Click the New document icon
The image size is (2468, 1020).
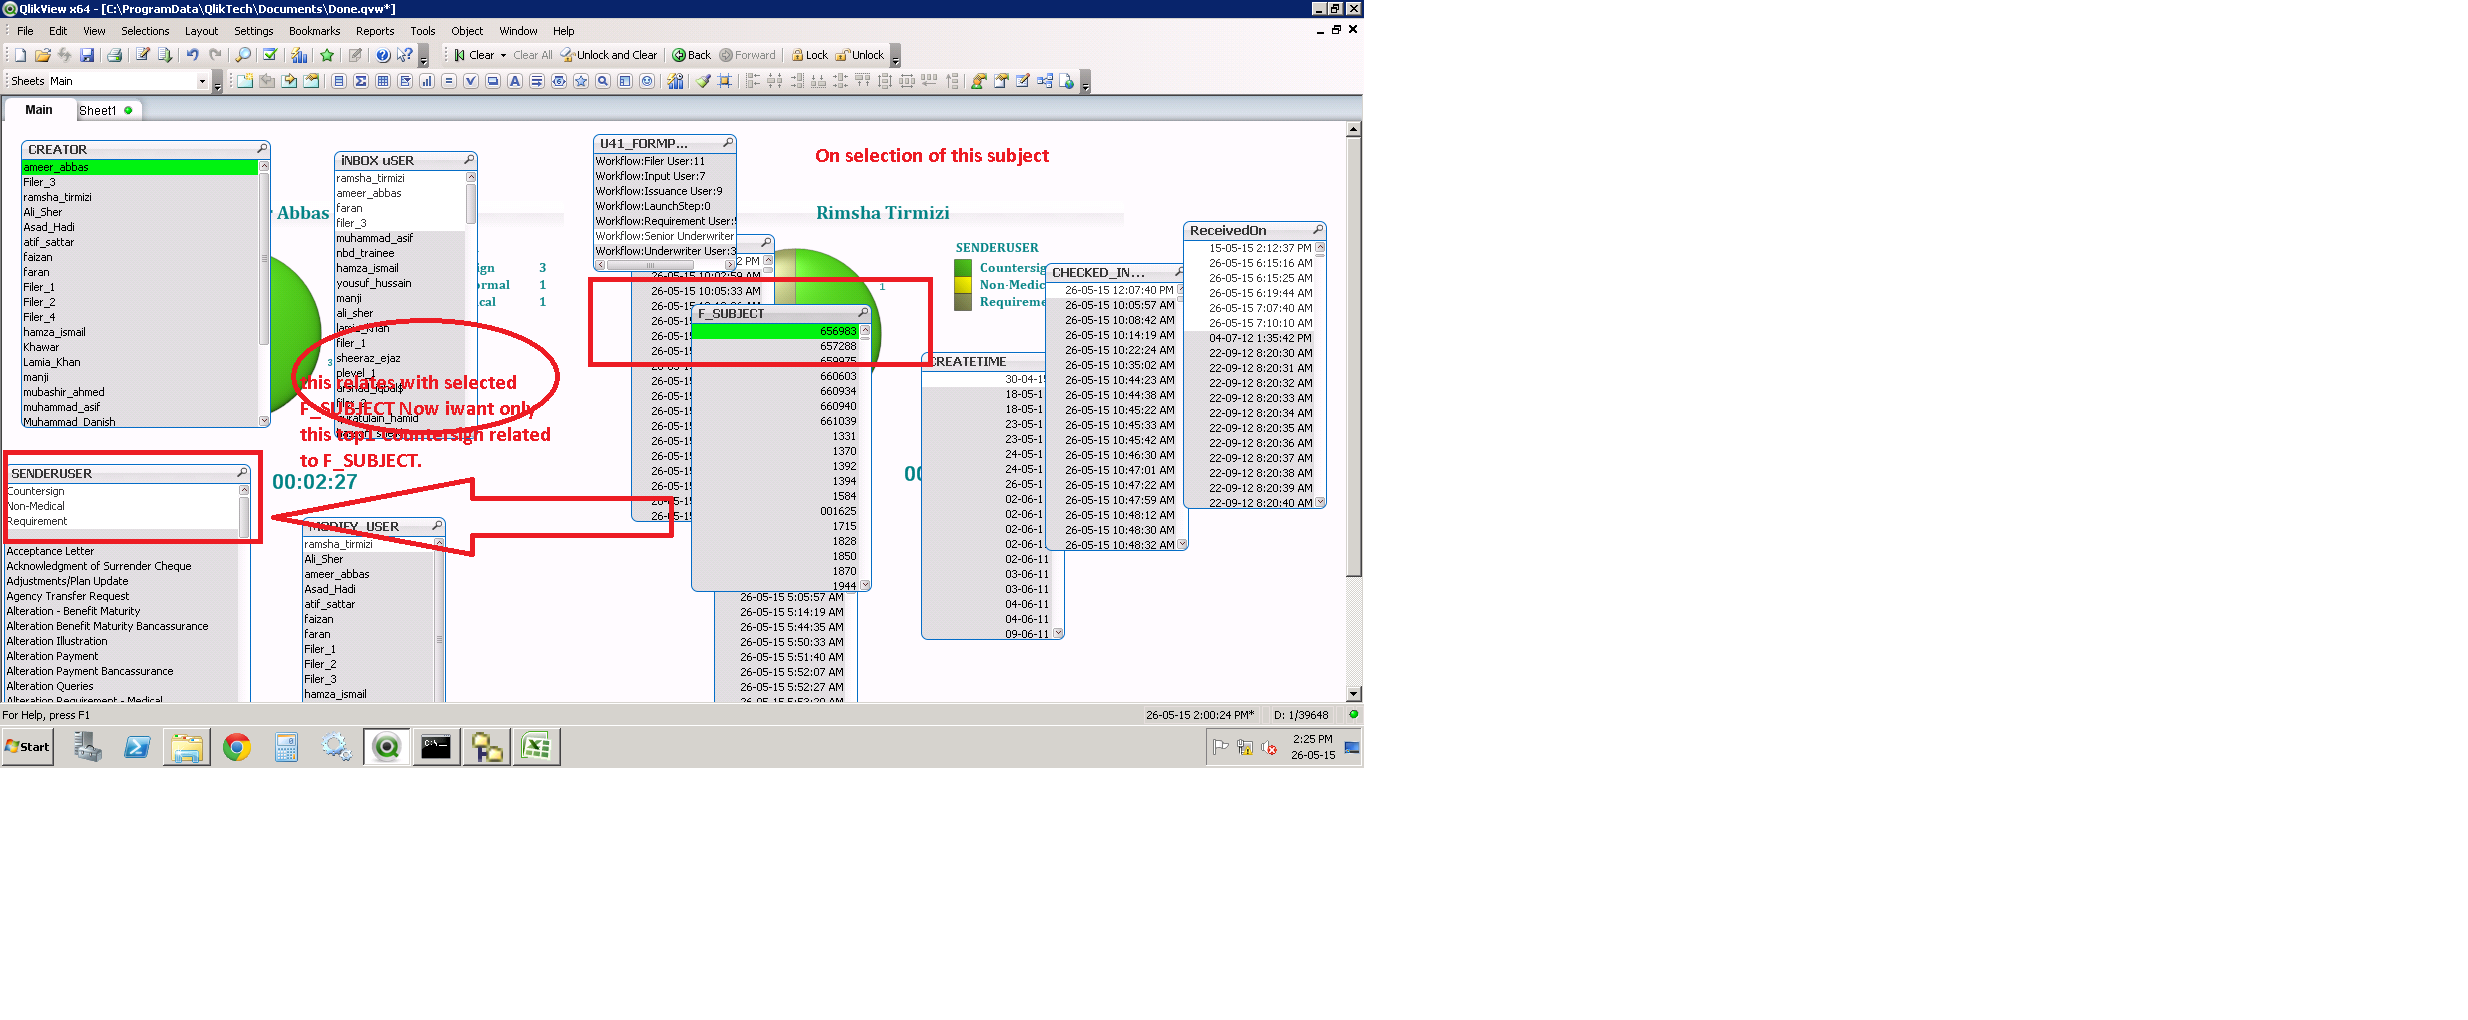coord(20,55)
